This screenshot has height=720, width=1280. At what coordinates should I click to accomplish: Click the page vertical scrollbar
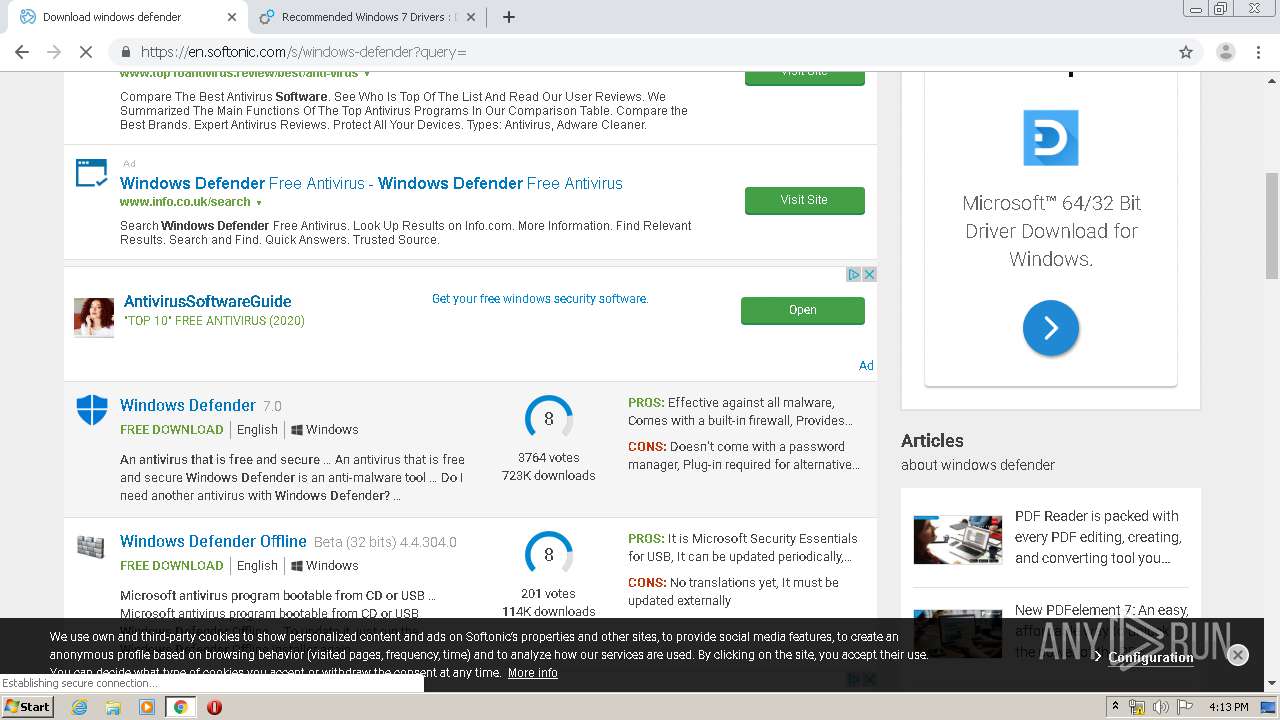click(x=1272, y=226)
